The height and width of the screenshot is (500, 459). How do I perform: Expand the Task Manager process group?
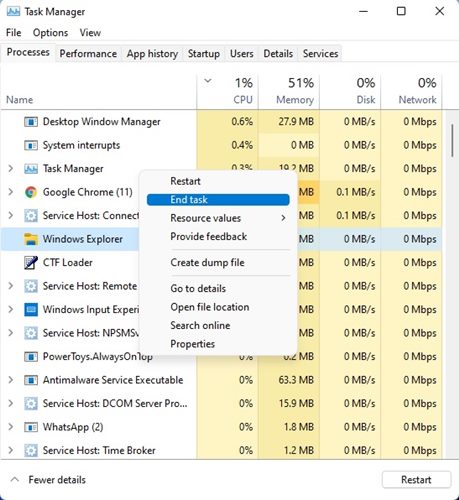(x=11, y=169)
